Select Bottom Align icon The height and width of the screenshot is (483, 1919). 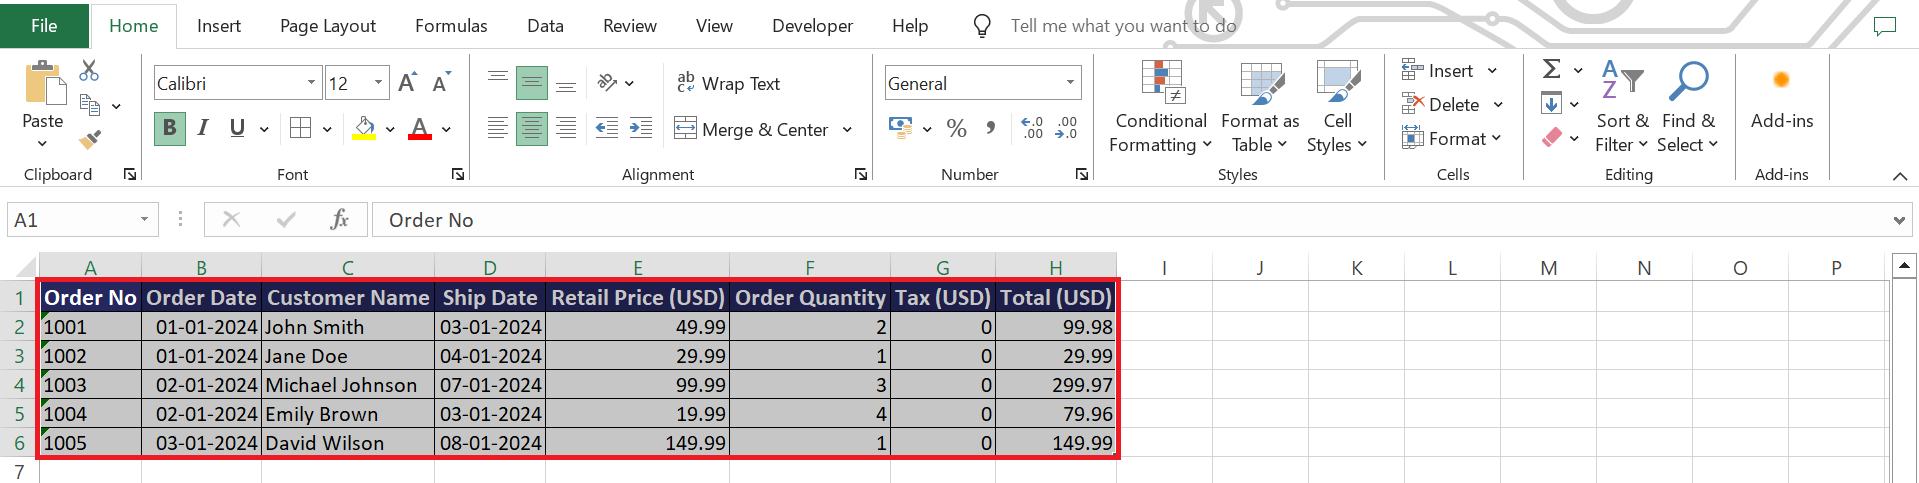click(x=566, y=83)
